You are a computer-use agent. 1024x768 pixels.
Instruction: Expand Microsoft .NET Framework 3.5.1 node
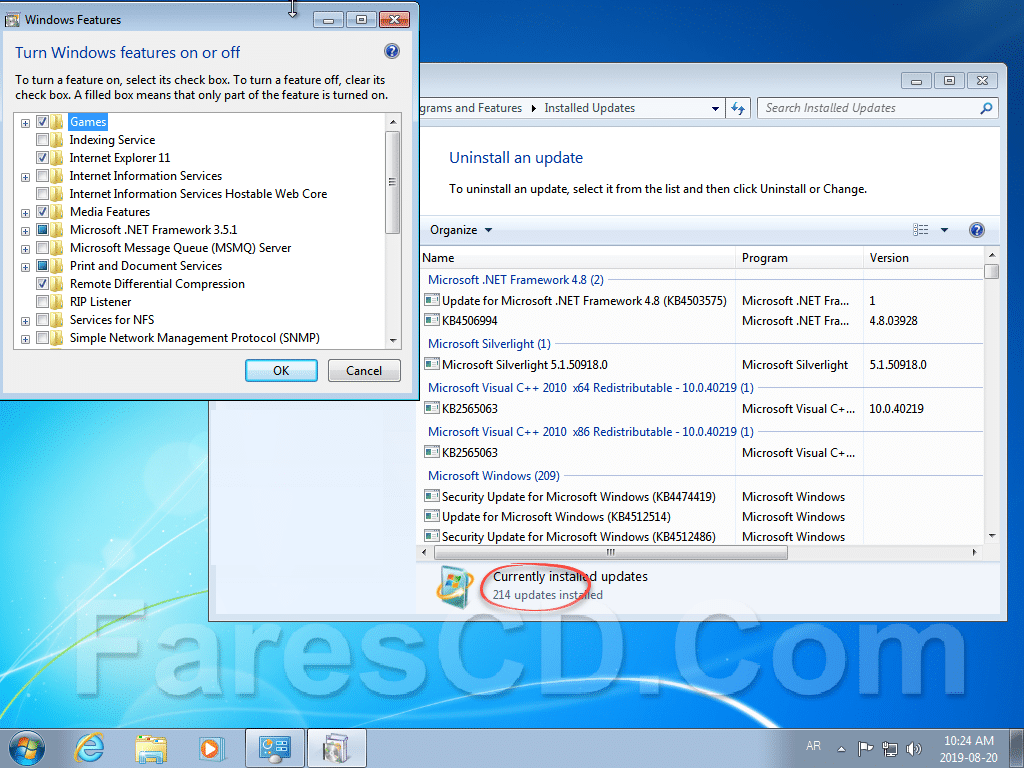[x=25, y=231]
